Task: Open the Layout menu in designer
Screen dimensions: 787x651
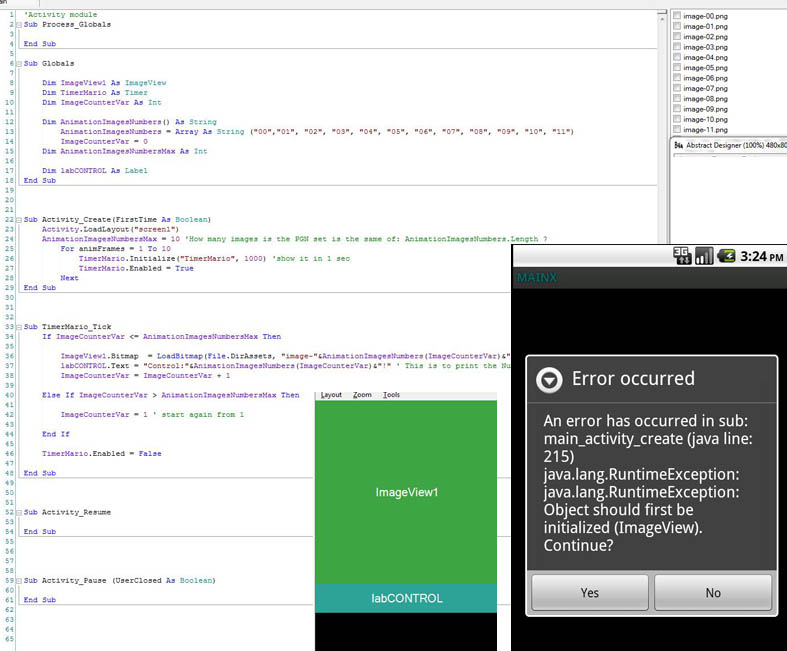Action: [x=331, y=395]
